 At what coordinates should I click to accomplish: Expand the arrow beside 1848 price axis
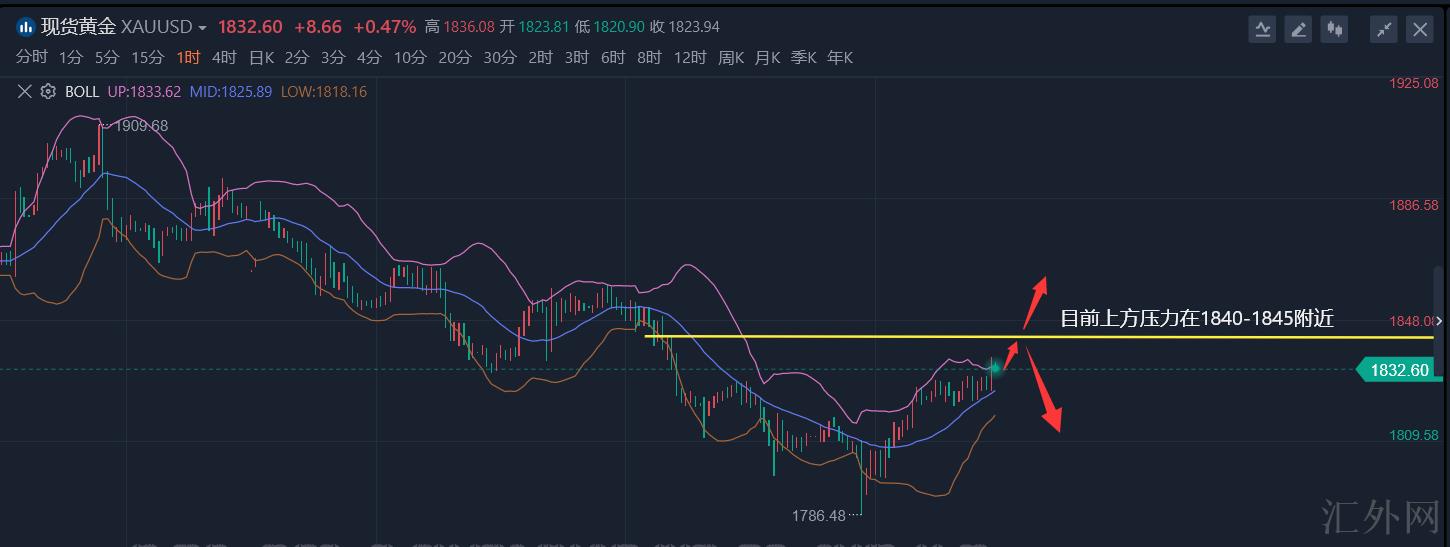1439,321
